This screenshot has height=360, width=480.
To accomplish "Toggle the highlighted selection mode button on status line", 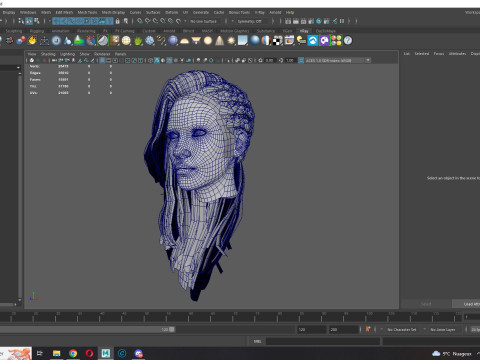I will (29, 21).
